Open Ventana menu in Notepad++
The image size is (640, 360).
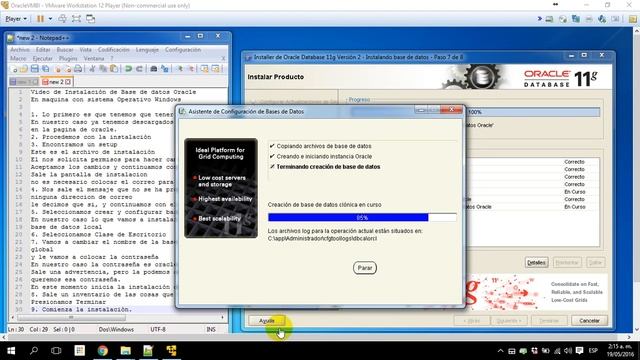(x=94, y=58)
